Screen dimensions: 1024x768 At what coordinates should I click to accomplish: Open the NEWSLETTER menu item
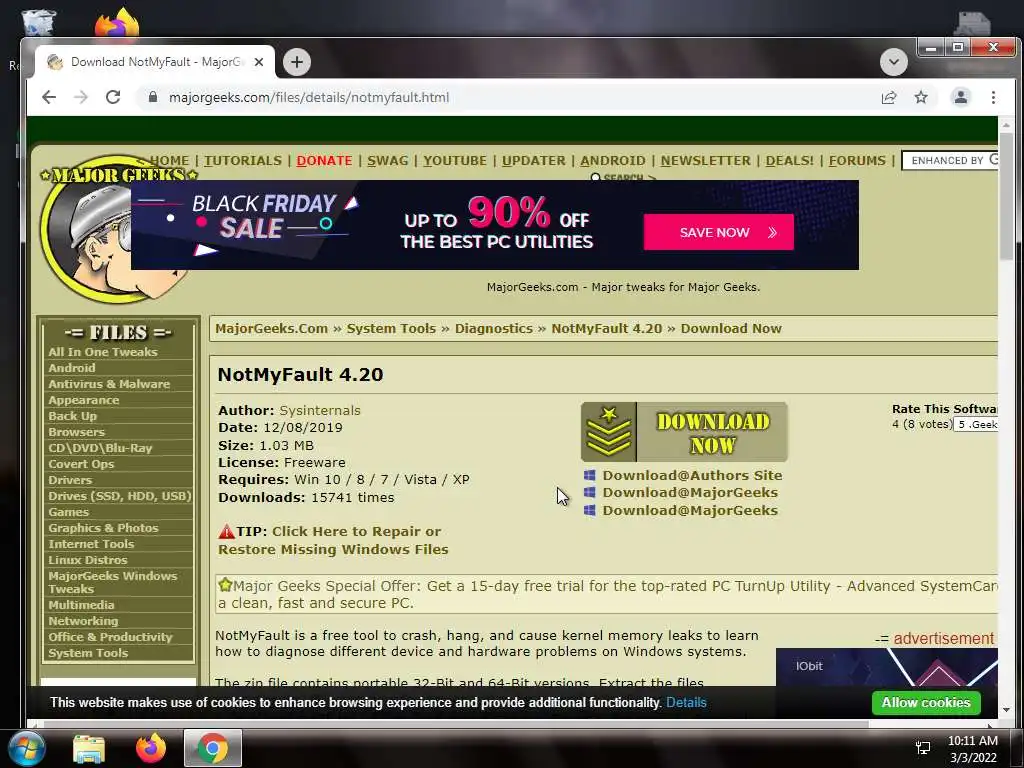pyautogui.click(x=705, y=161)
